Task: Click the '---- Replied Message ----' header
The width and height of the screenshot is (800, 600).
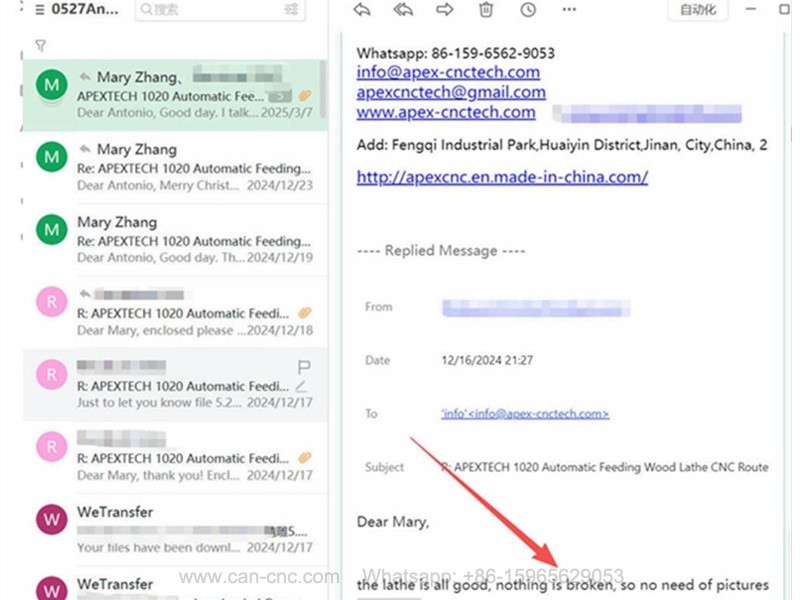Action: coord(441,251)
